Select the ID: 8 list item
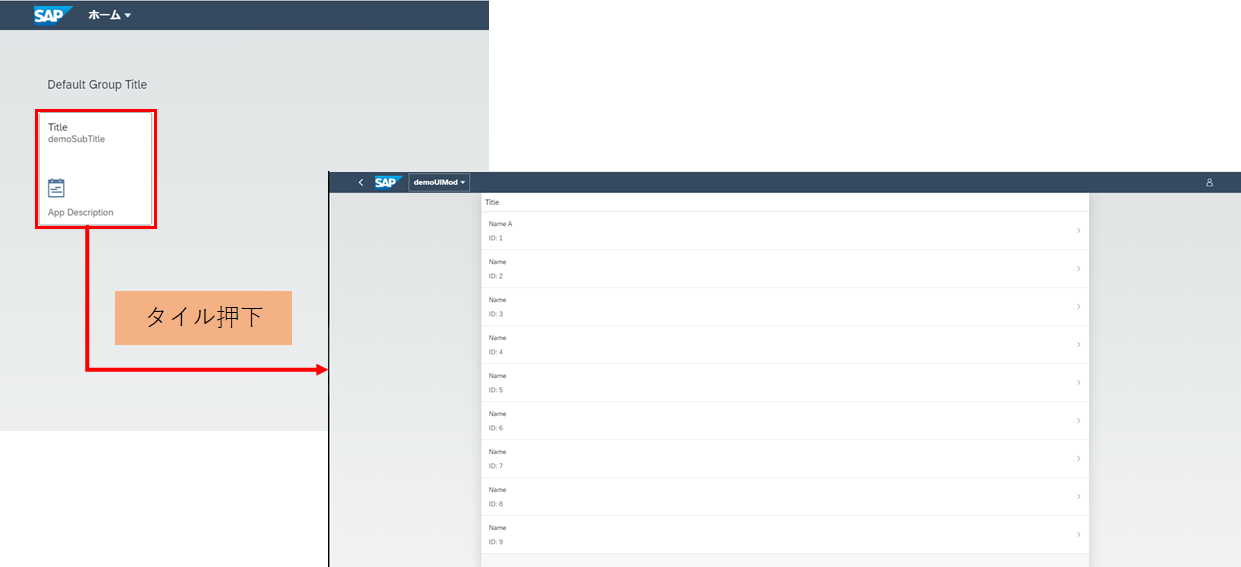The image size is (1241, 567). (785, 497)
